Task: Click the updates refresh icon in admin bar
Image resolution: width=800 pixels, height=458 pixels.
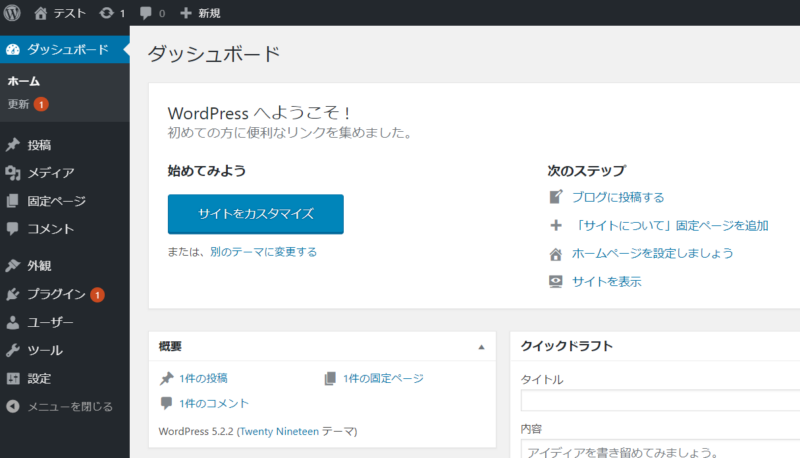Action: tap(106, 13)
